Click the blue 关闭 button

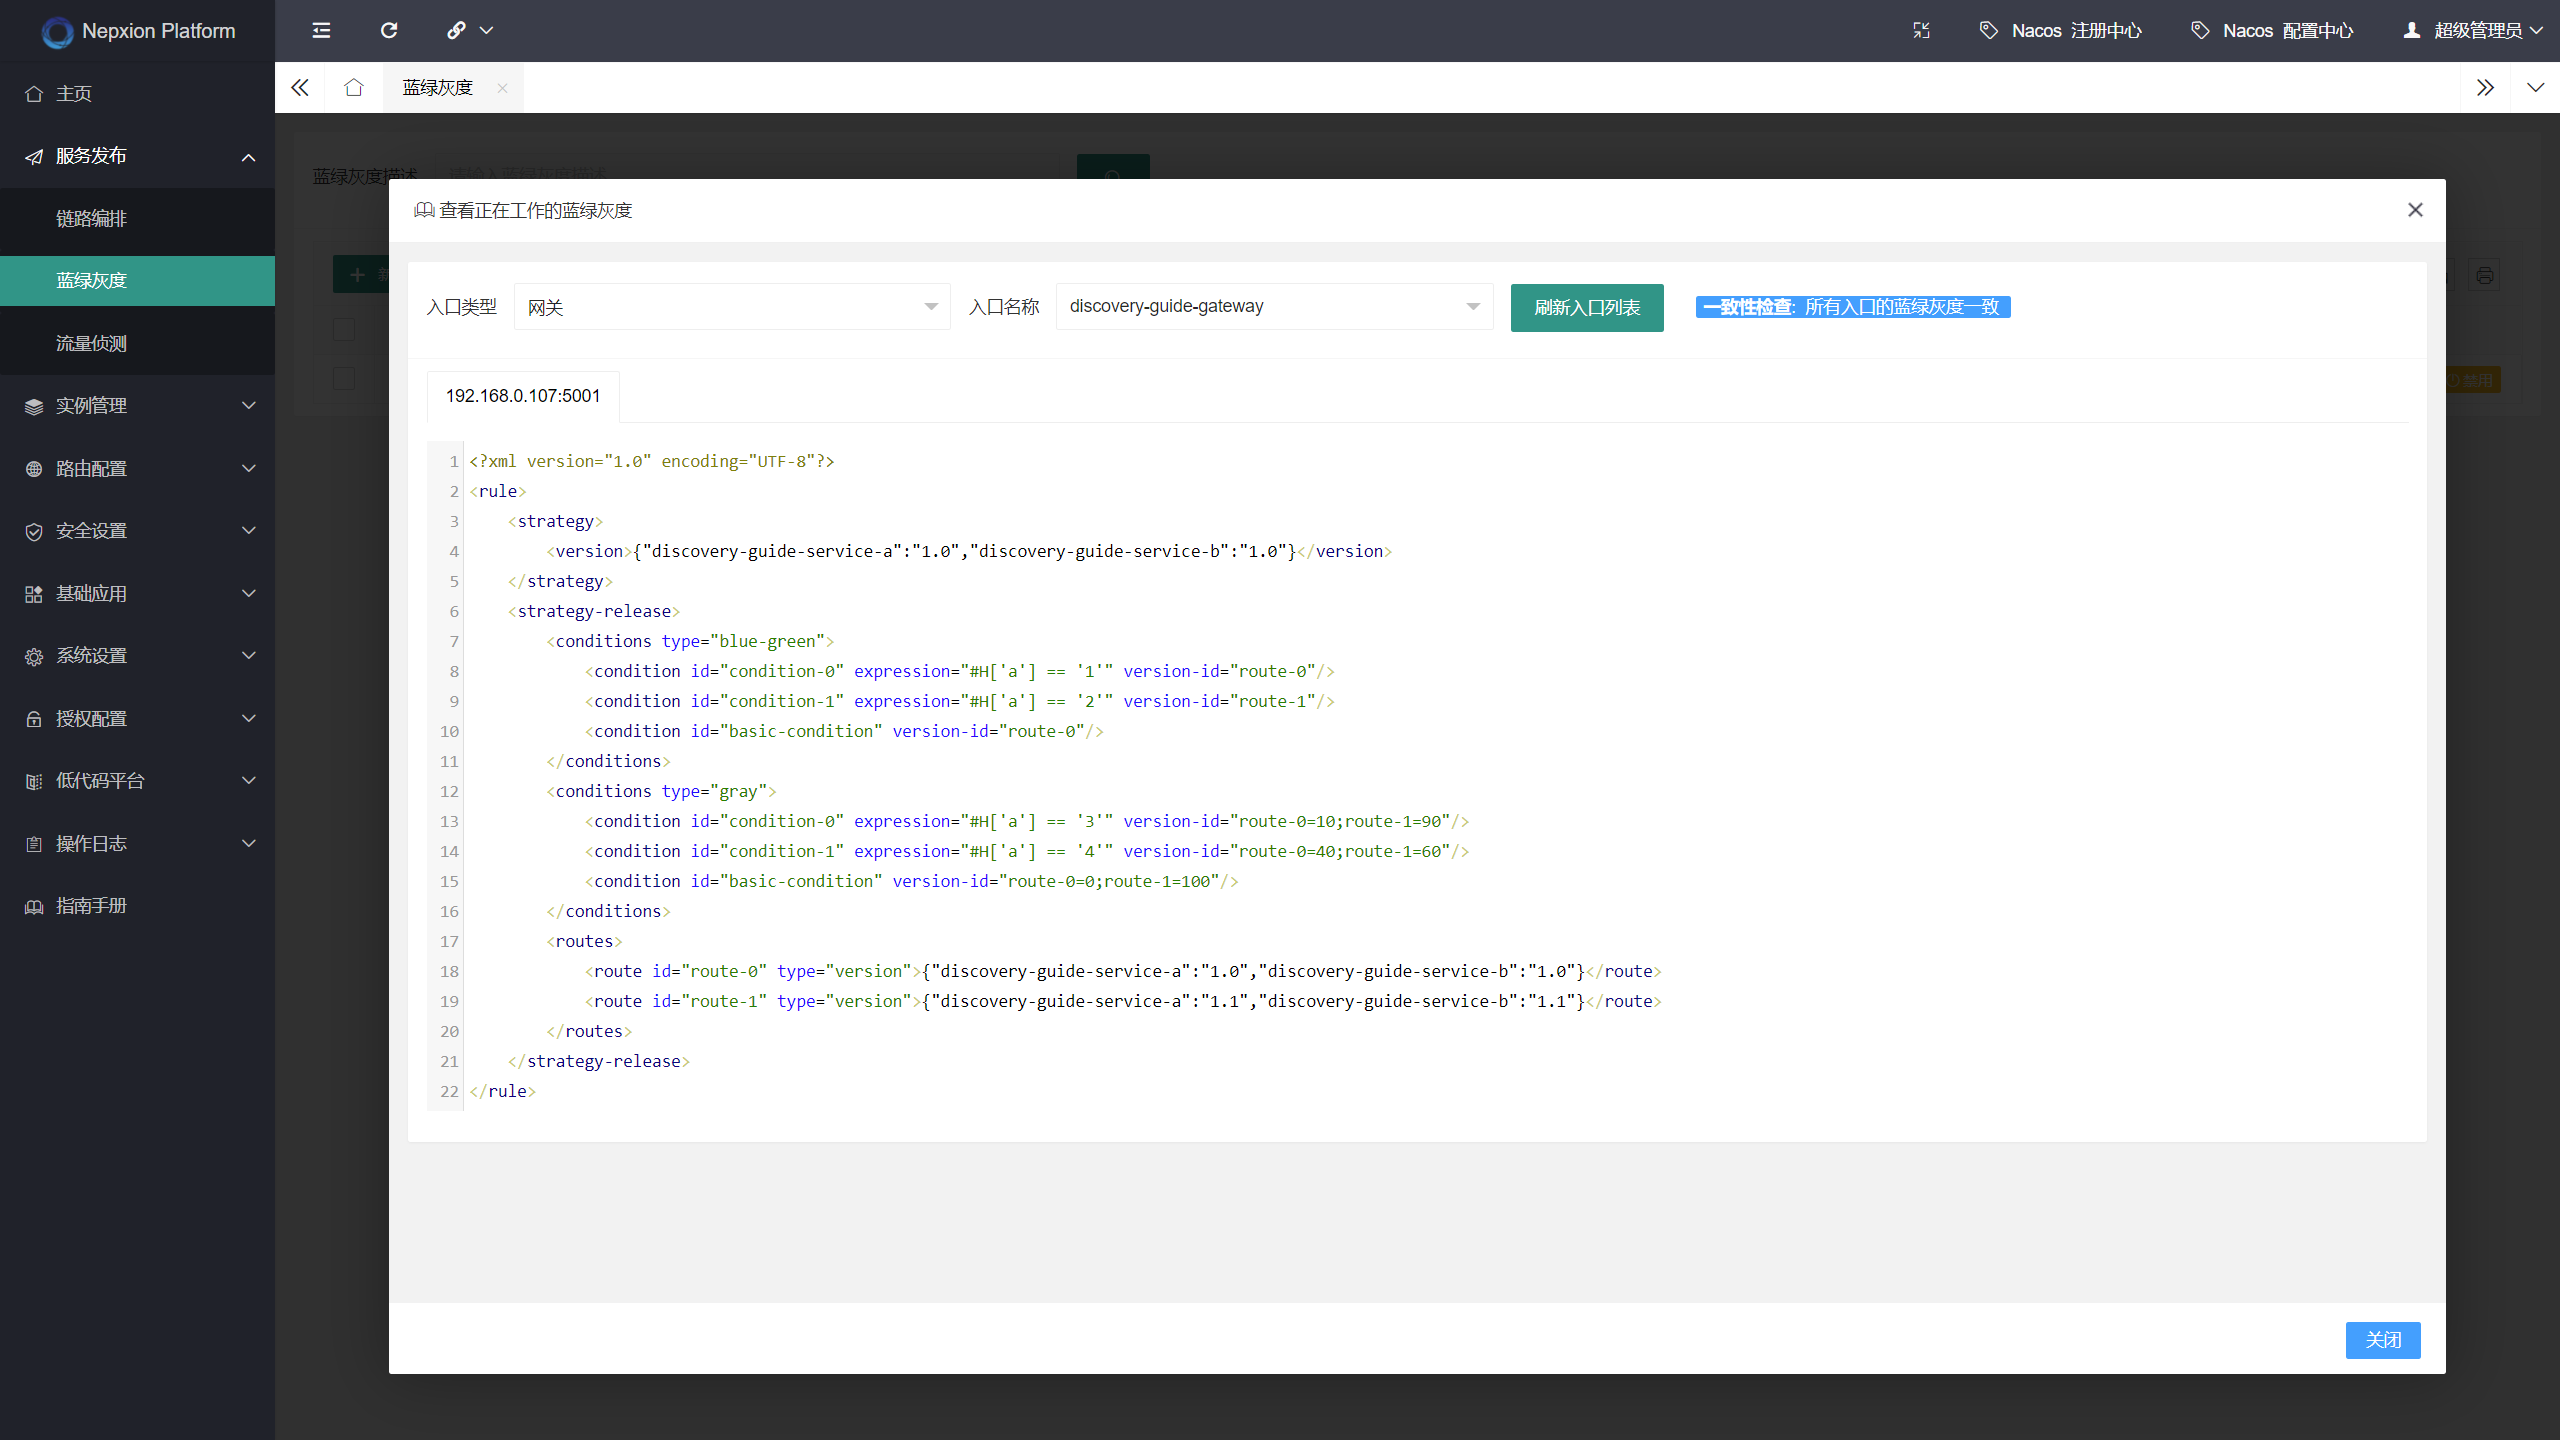pyautogui.click(x=2382, y=1340)
